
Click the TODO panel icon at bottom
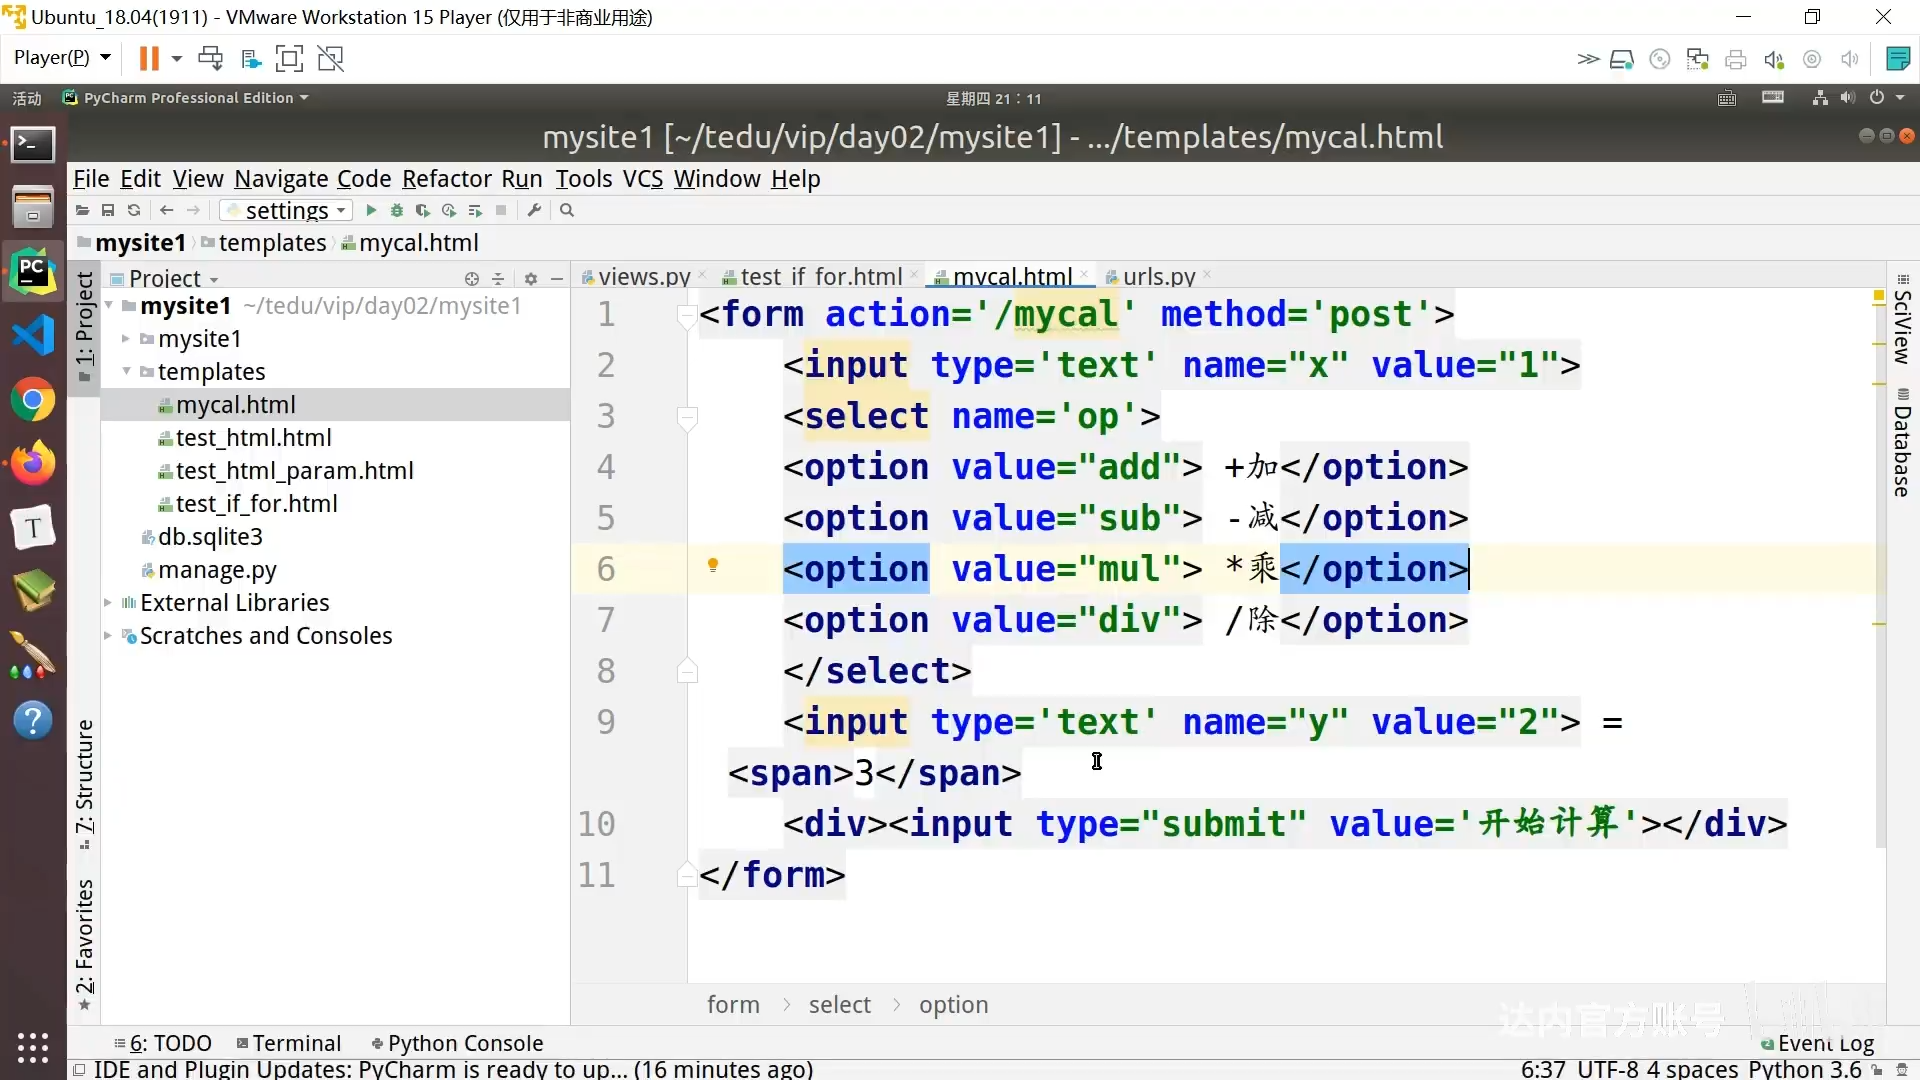point(170,1042)
